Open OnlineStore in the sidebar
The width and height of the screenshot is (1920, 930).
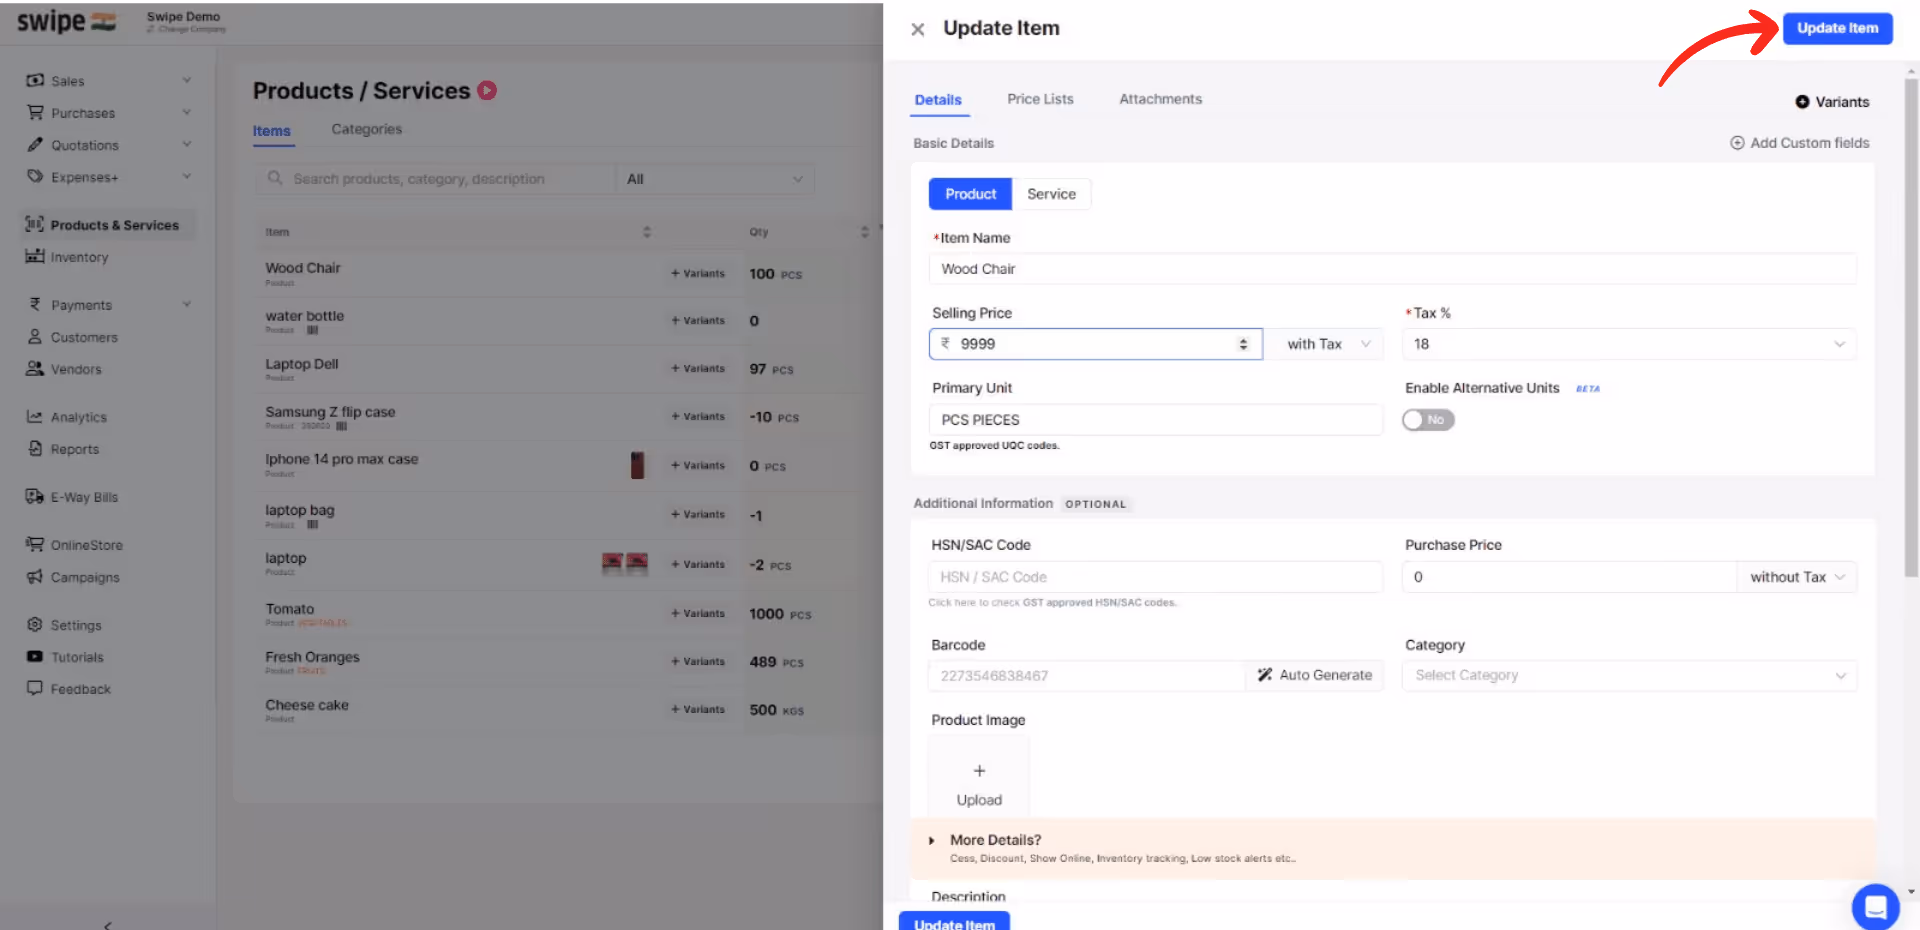point(86,545)
